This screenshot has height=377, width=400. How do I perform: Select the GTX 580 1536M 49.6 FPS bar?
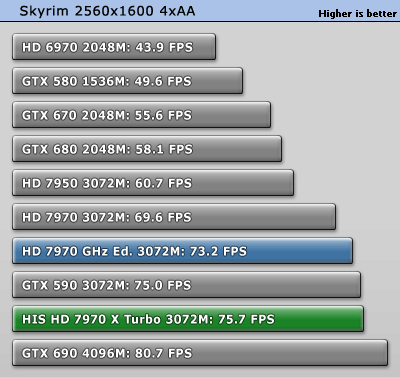point(127,81)
